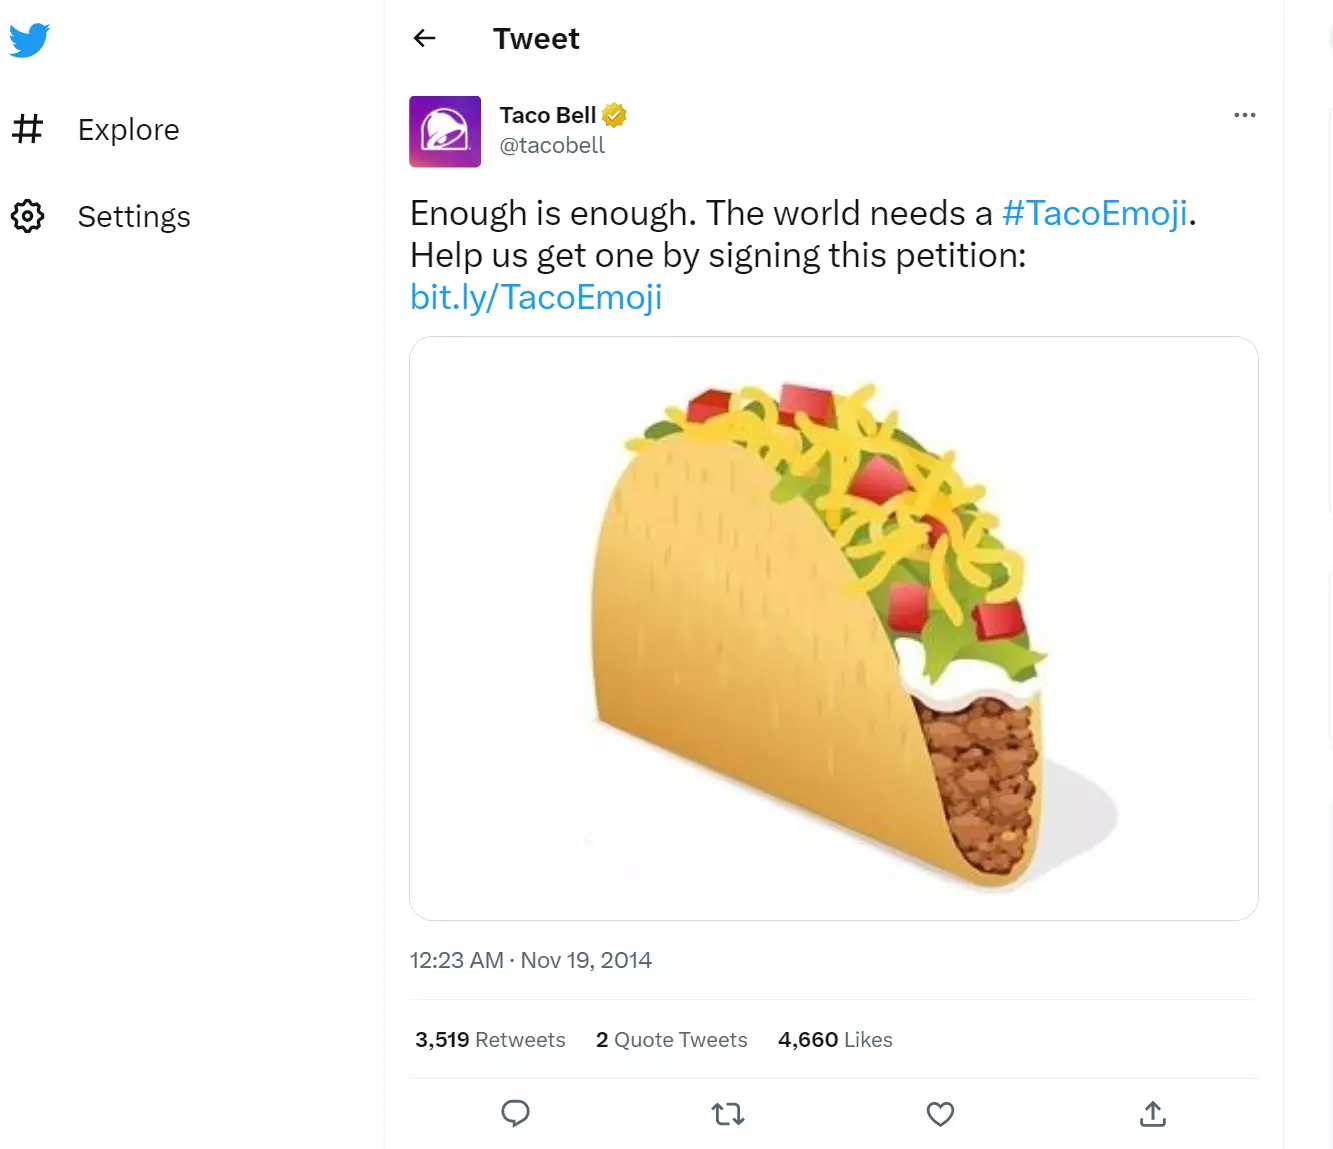
Task: Select the Tweet header tab
Action: click(536, 38)
